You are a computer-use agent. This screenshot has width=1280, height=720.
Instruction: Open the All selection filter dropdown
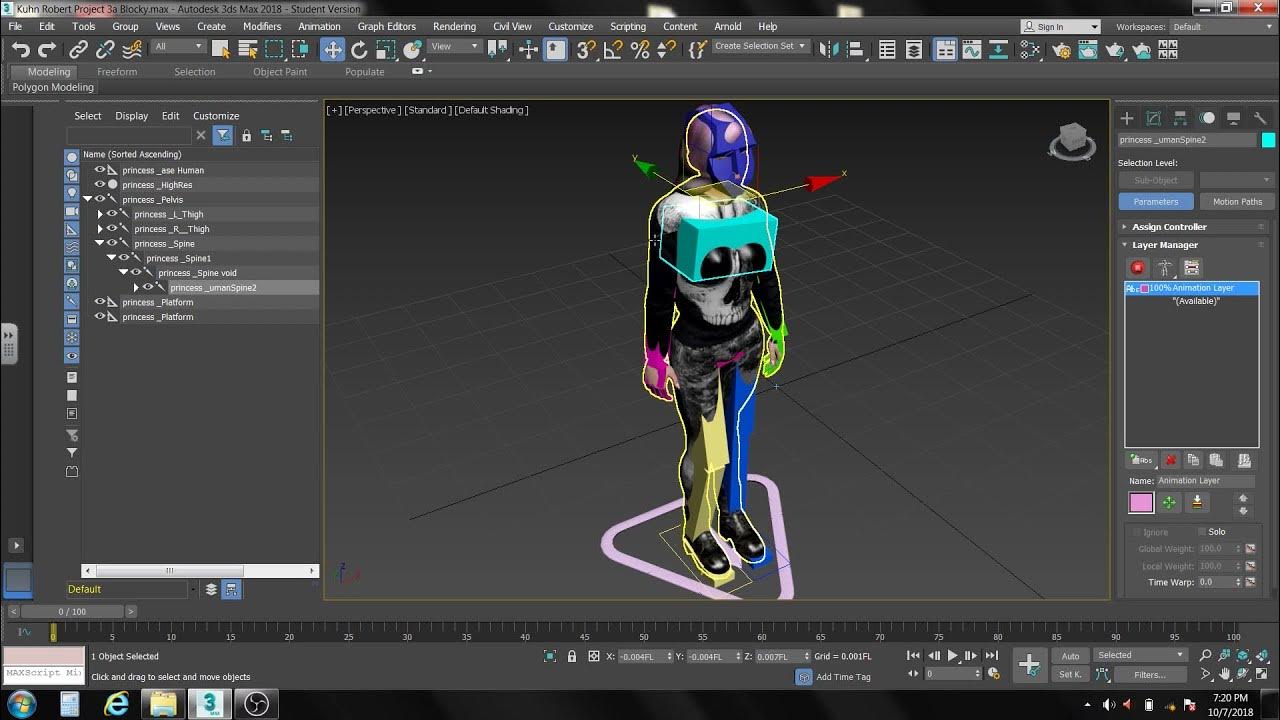(x=178, y=47)
